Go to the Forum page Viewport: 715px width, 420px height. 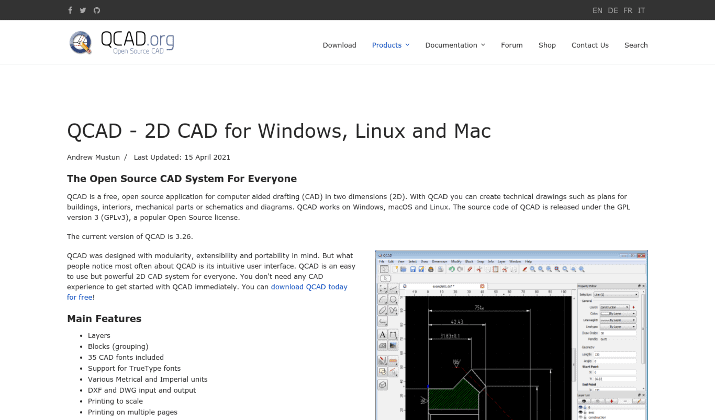coord(511,45)
